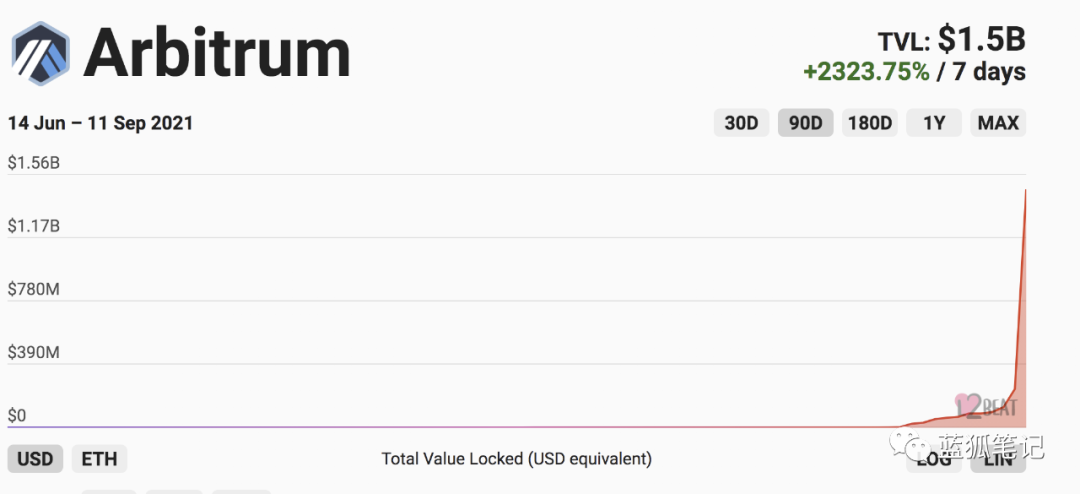
Task: Click the +2323.75% seven-day change
Action: point(866,72)
